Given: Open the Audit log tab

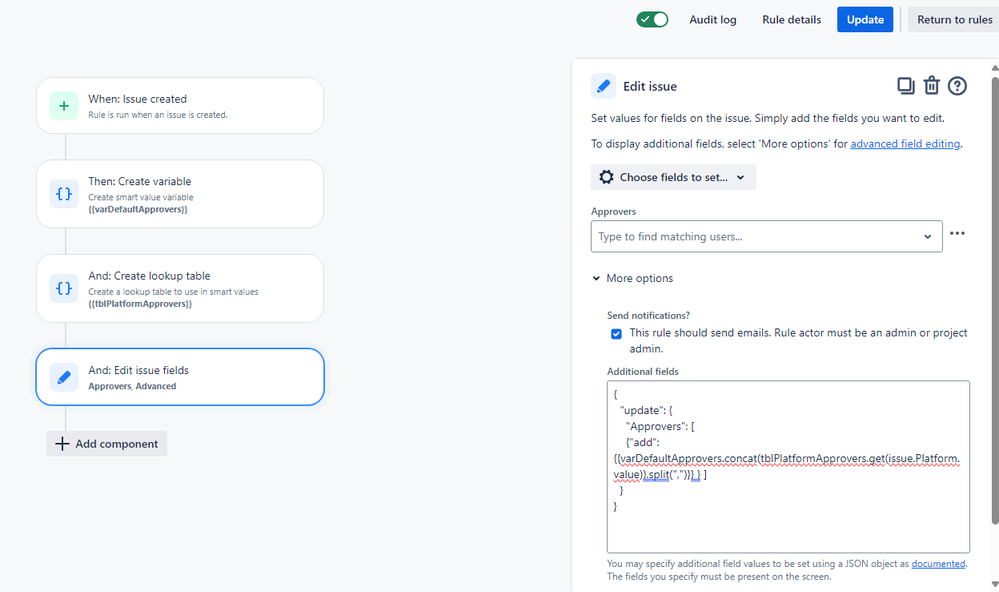Looking at the screenshot, I should click(x=712, y=20).
